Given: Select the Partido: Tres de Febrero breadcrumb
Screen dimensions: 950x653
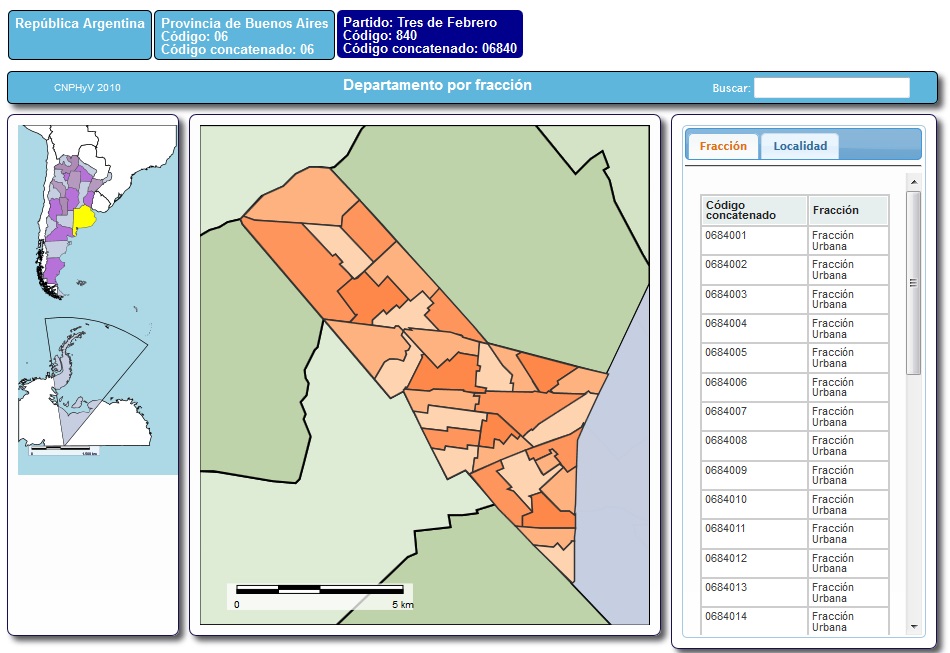Looking at the screenshot, I should pos(429,35).
